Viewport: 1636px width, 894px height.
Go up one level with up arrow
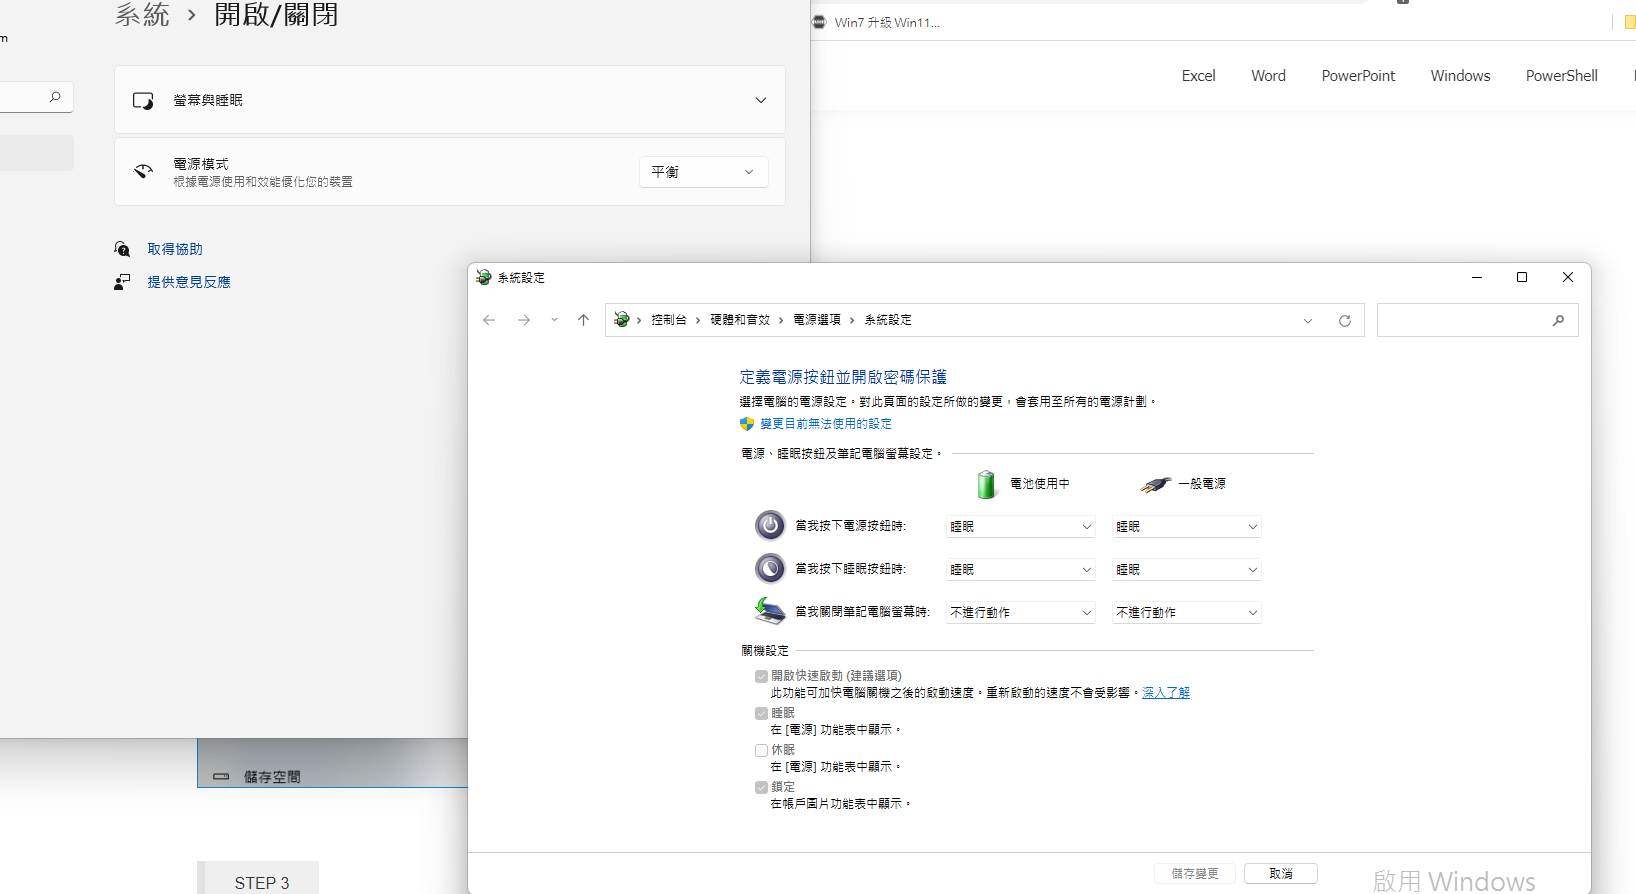[x=584, y=320]
